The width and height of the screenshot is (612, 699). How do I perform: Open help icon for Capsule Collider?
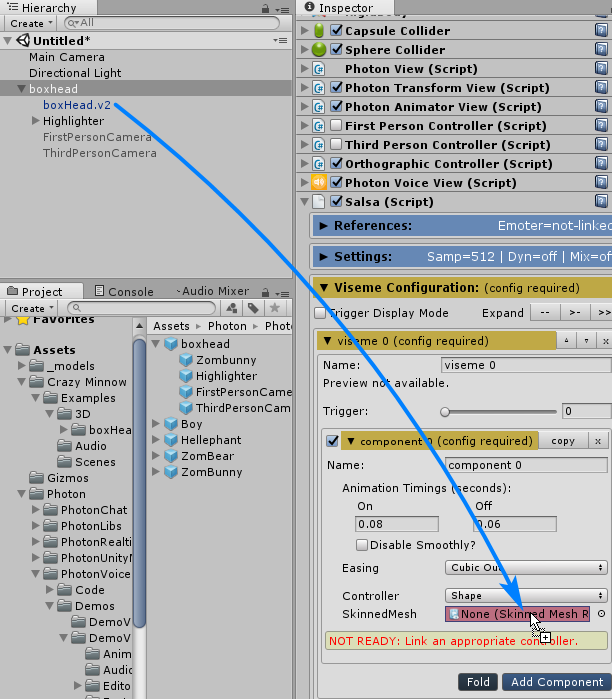tap(600, 31)
